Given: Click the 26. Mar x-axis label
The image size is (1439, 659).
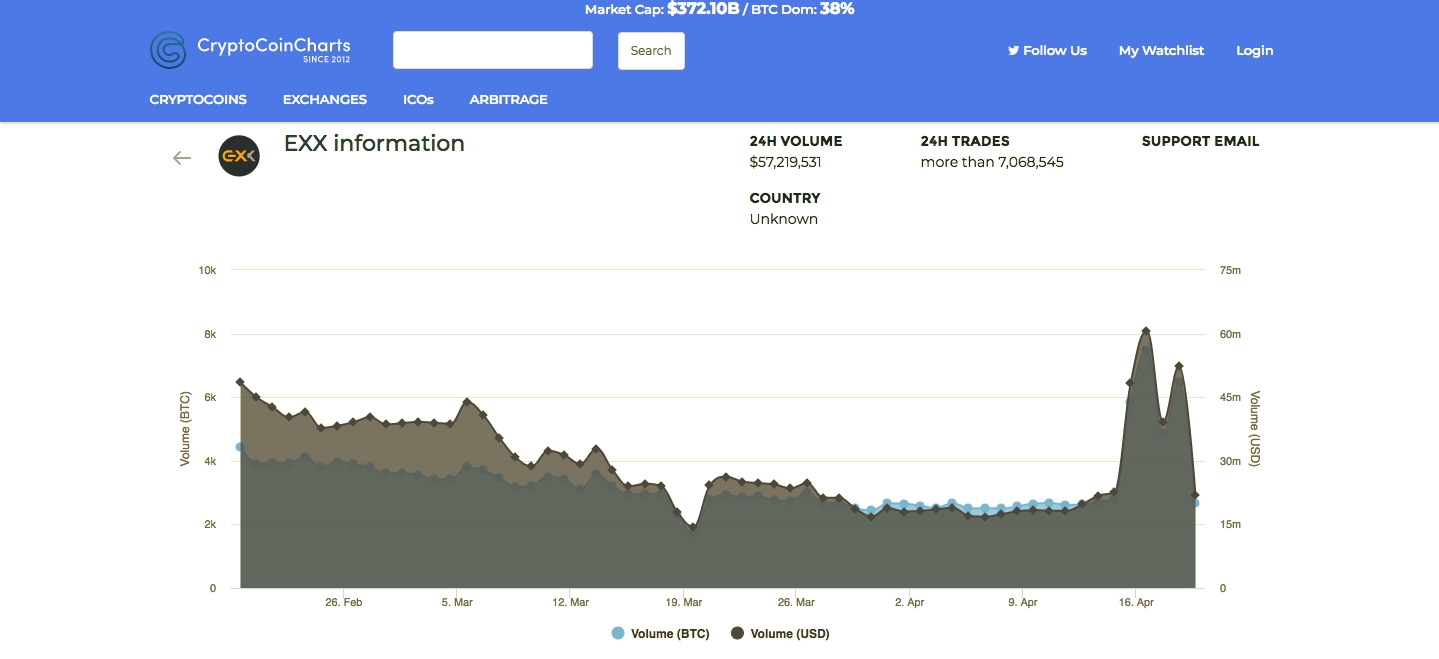Looking at the screenshot, I should tap(797, 603).
